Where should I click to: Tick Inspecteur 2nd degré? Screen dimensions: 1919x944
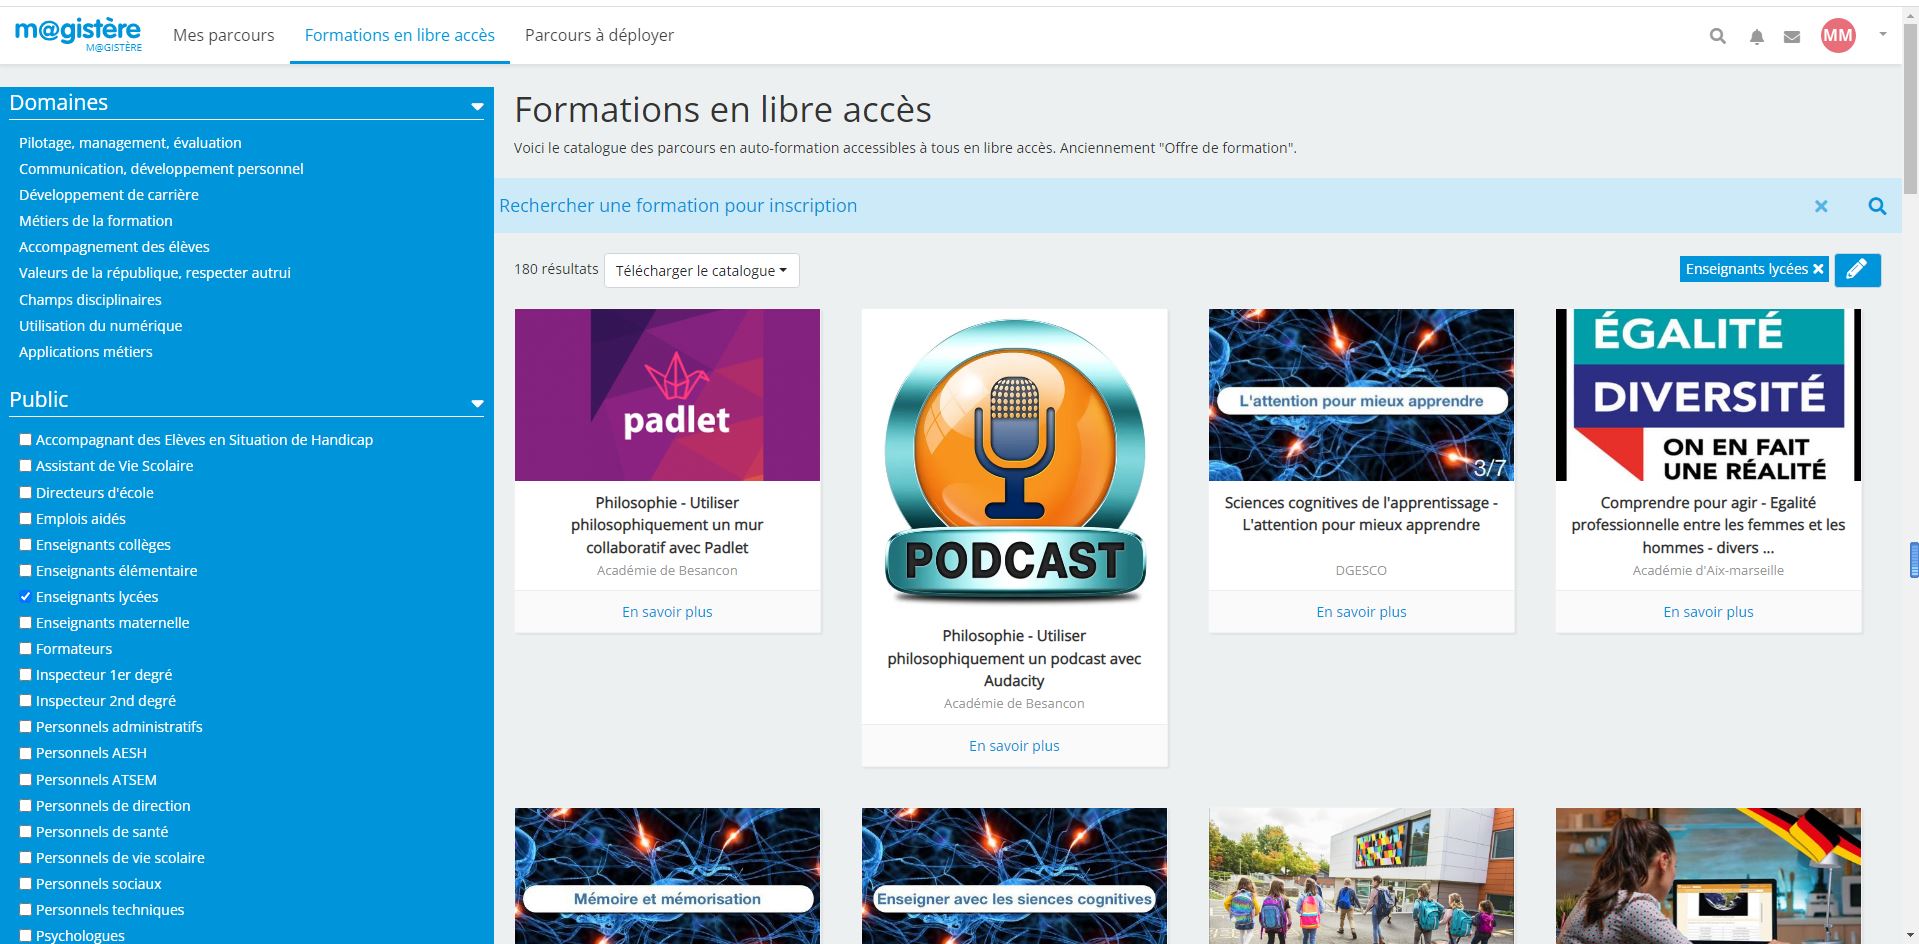point(26,701)
